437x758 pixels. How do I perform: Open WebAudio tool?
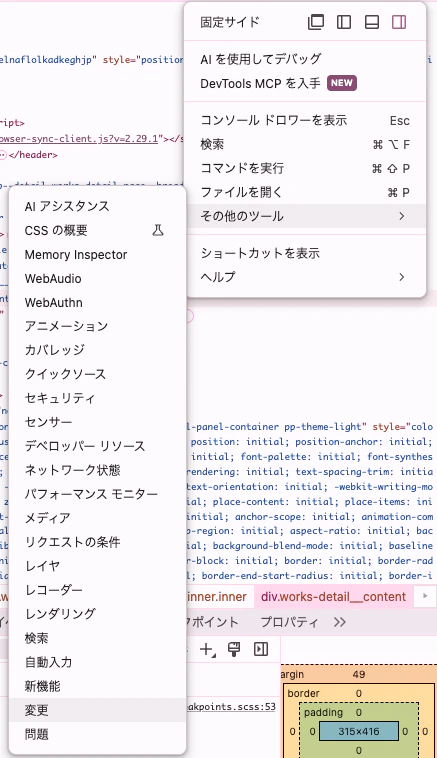pyautogui.click(x=97, y=278)
